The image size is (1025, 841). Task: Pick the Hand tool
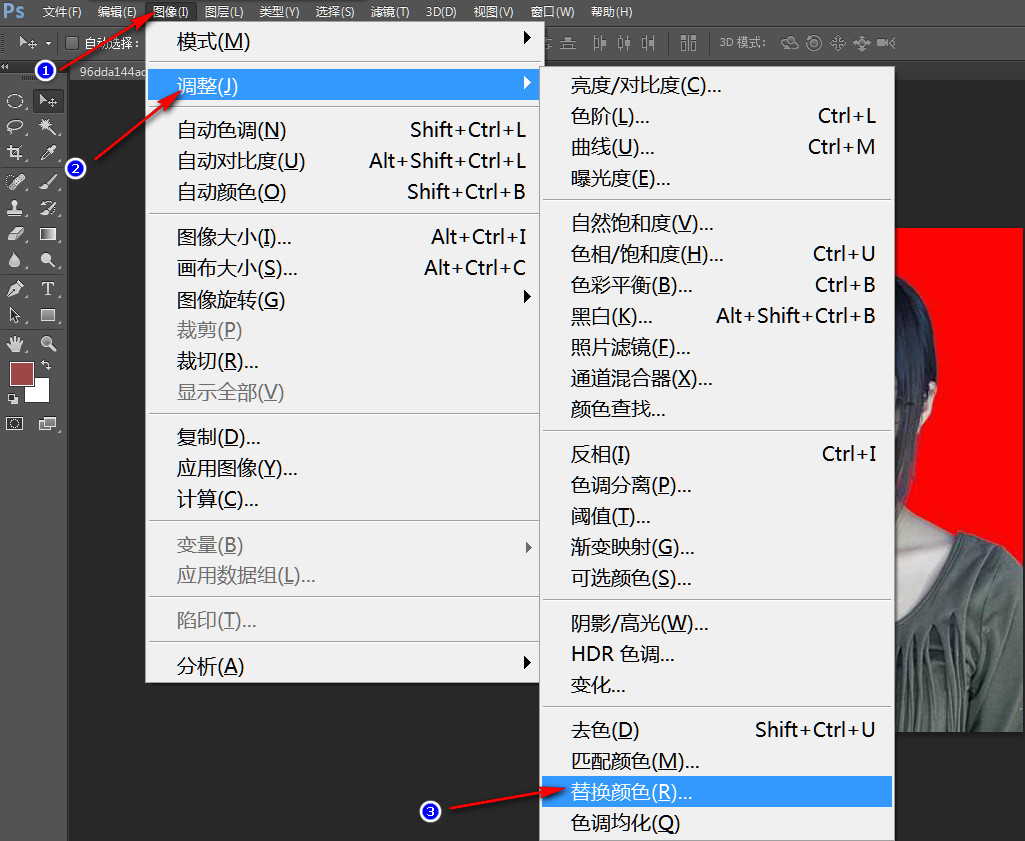pos(15,344)
